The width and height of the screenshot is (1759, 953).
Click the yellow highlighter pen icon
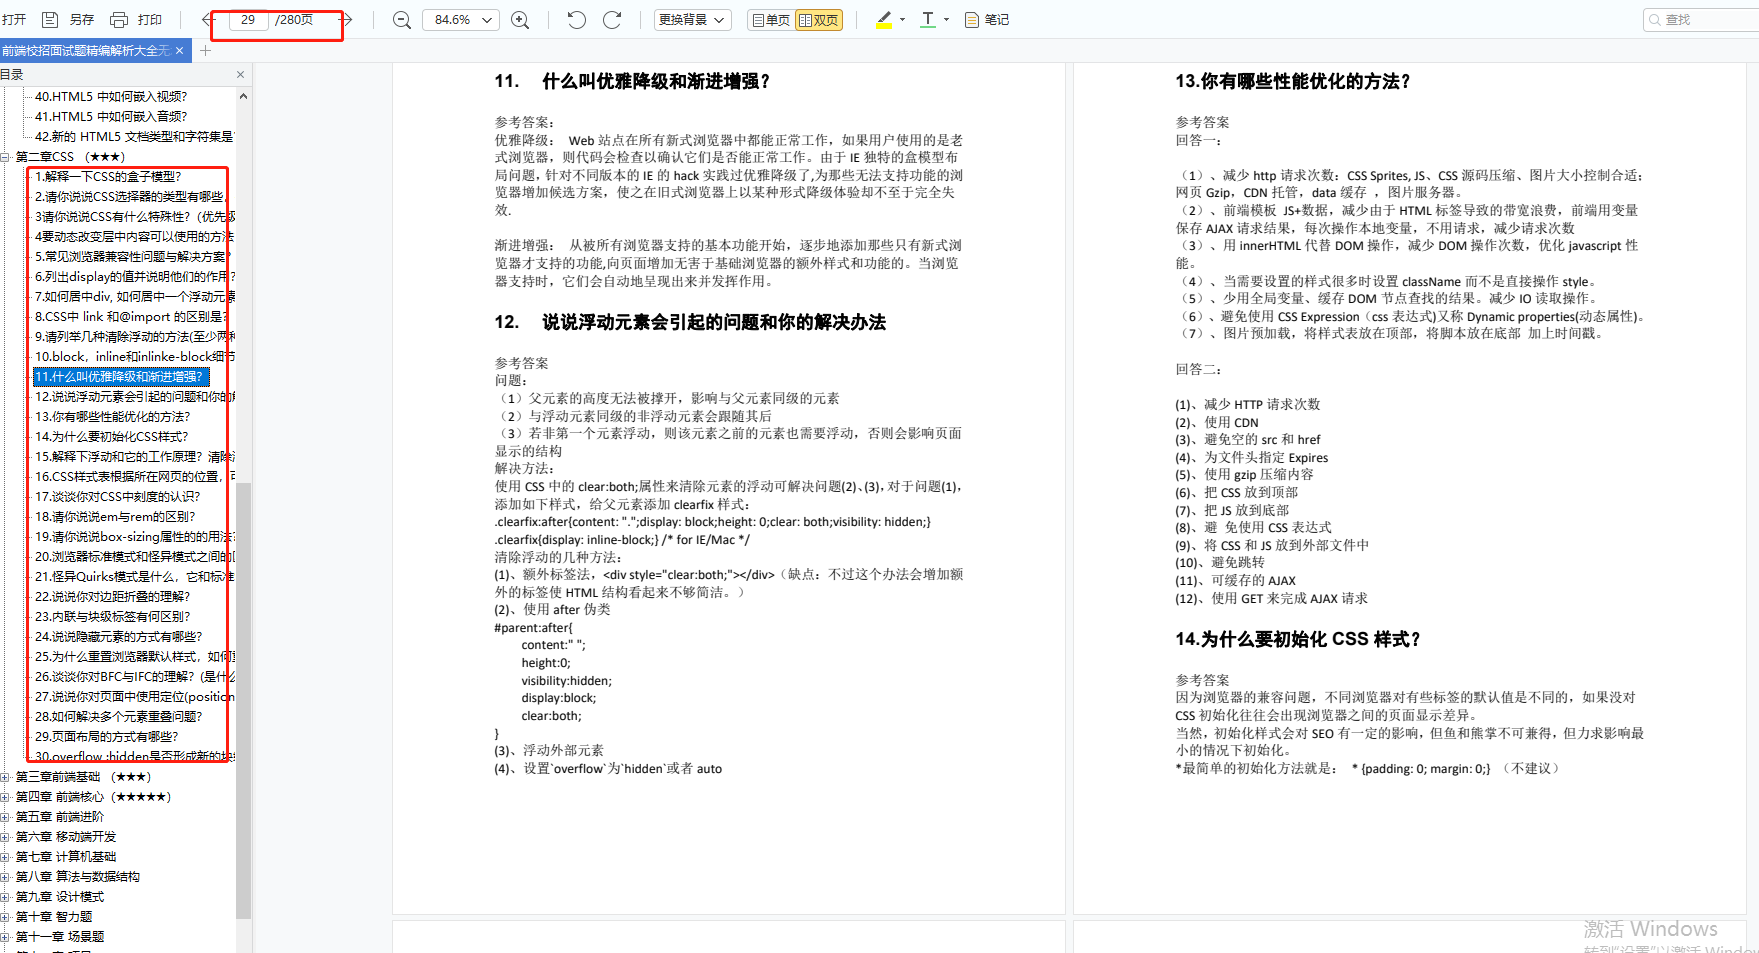point(884,20)
